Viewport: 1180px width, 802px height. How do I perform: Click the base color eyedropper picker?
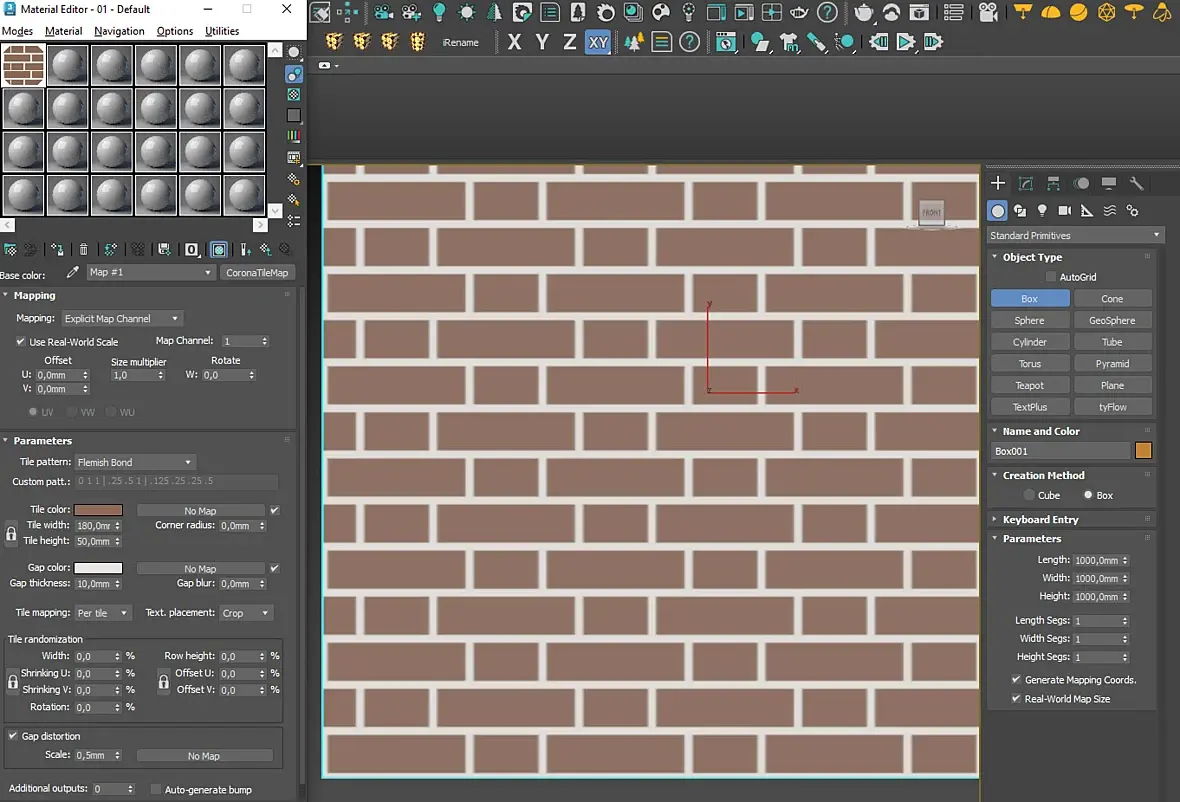tap(72, 273)
